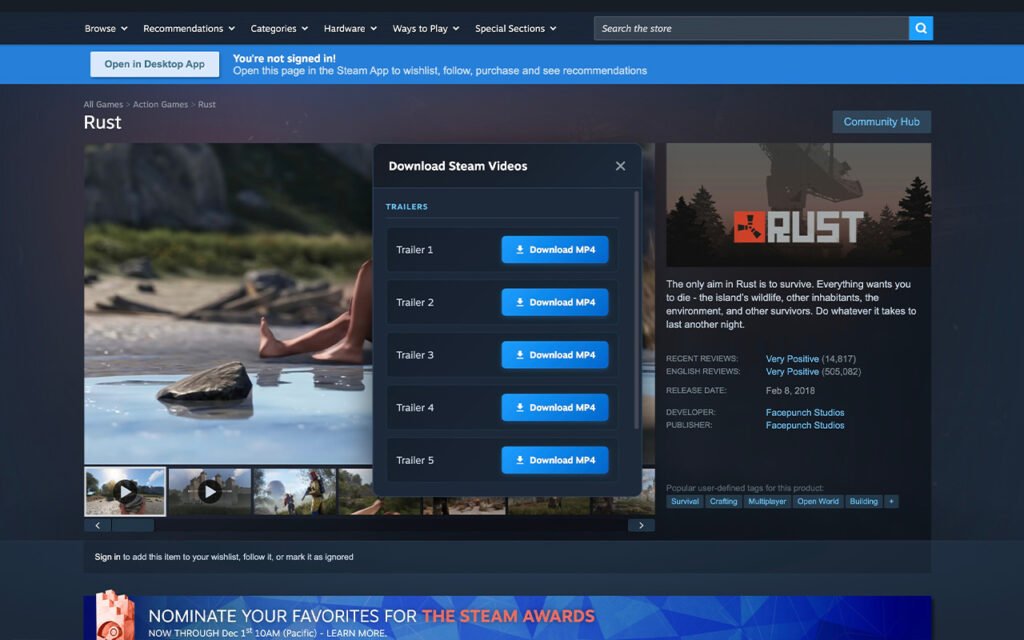Viewport: 1024px width, 640px height.
Task: Open the Categories dropdown
Action: click(279, 28)
